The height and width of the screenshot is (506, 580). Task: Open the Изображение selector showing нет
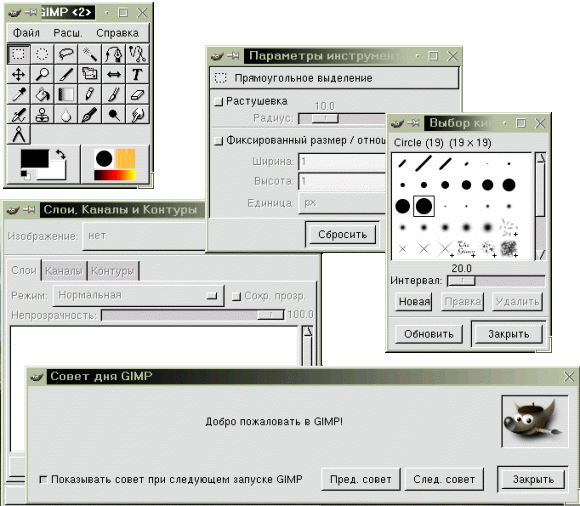point(144,236)
